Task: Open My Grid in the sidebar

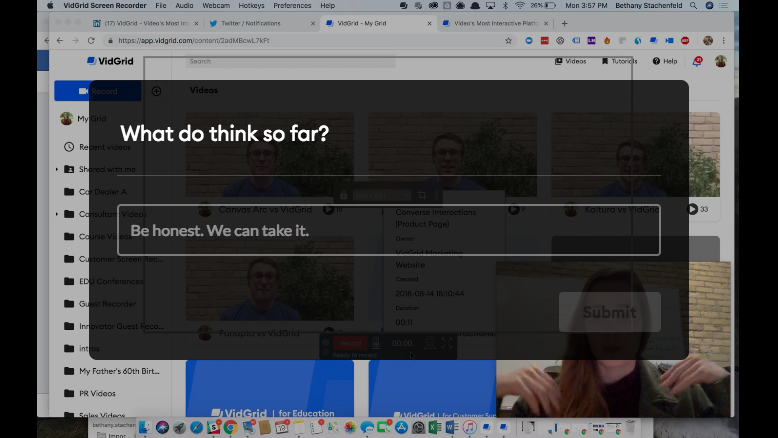Action: coord(83,119)
